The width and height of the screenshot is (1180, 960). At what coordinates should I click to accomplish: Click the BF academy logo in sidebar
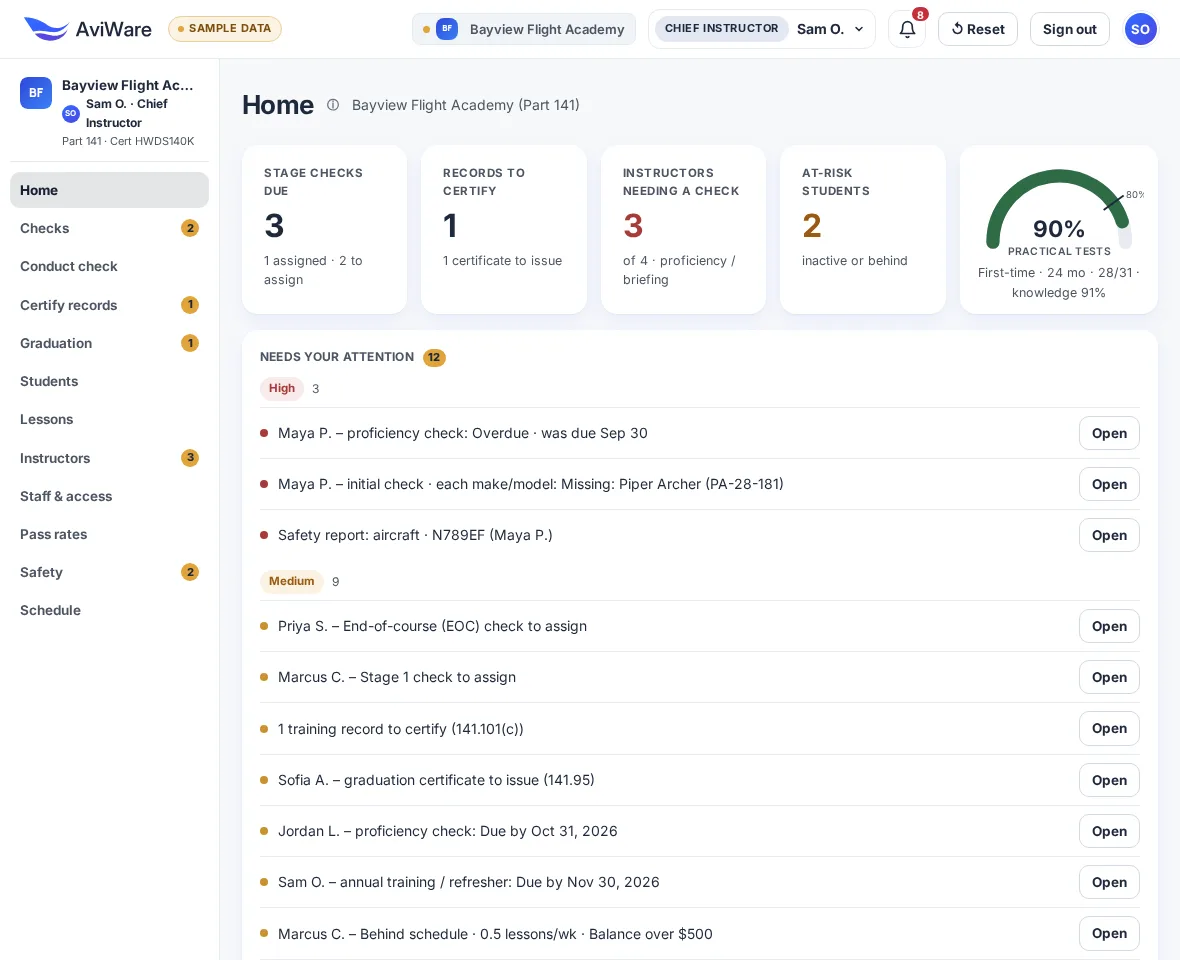click(x=36, y=93)
